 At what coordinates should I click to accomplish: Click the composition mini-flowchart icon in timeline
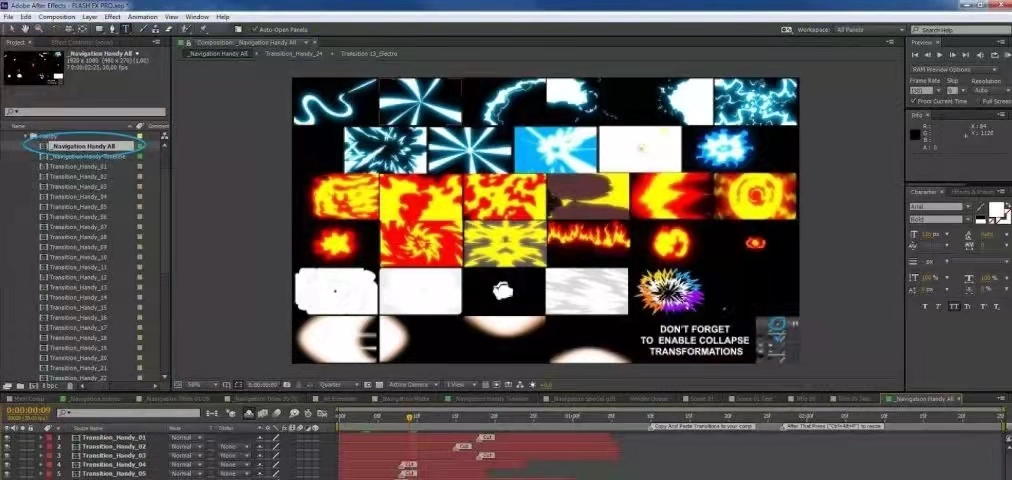(x=212, y=413)
